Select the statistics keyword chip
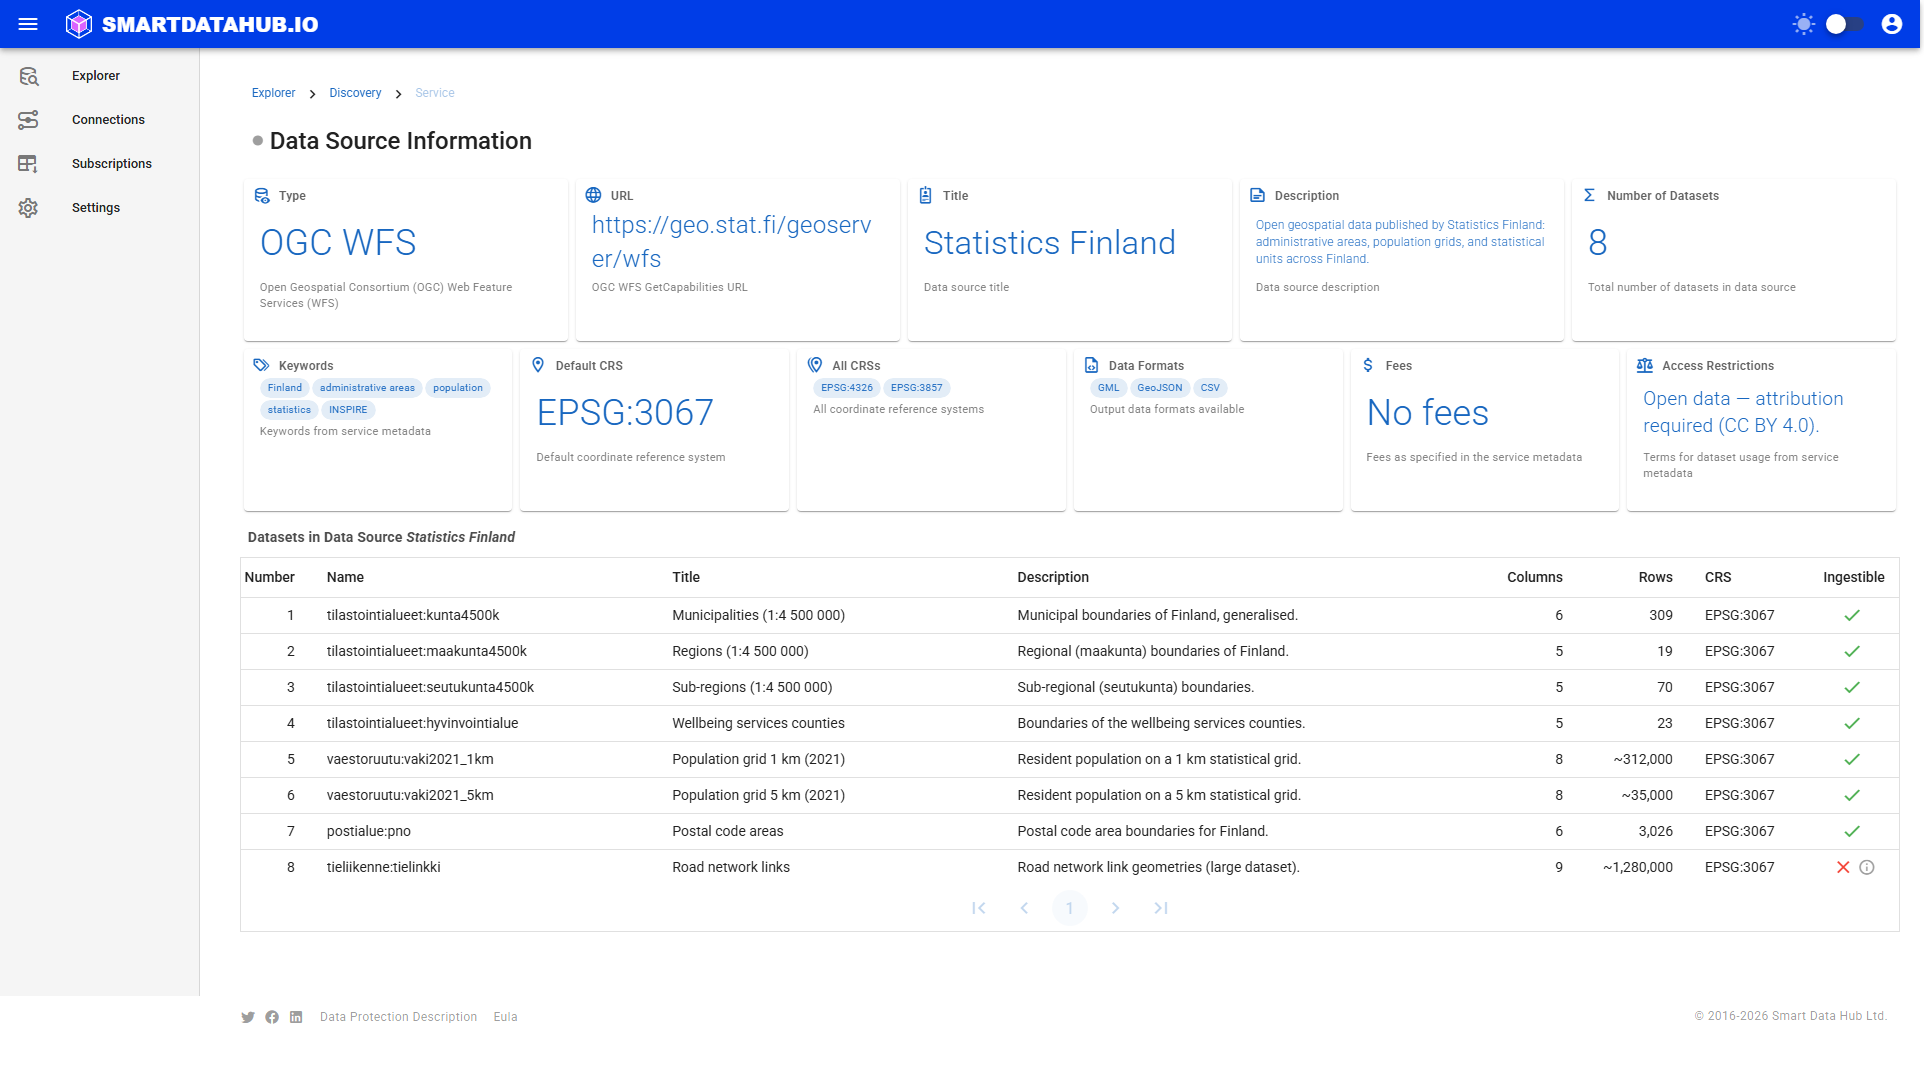Viewport: 1924px width, 1080px height. point(289,410)
